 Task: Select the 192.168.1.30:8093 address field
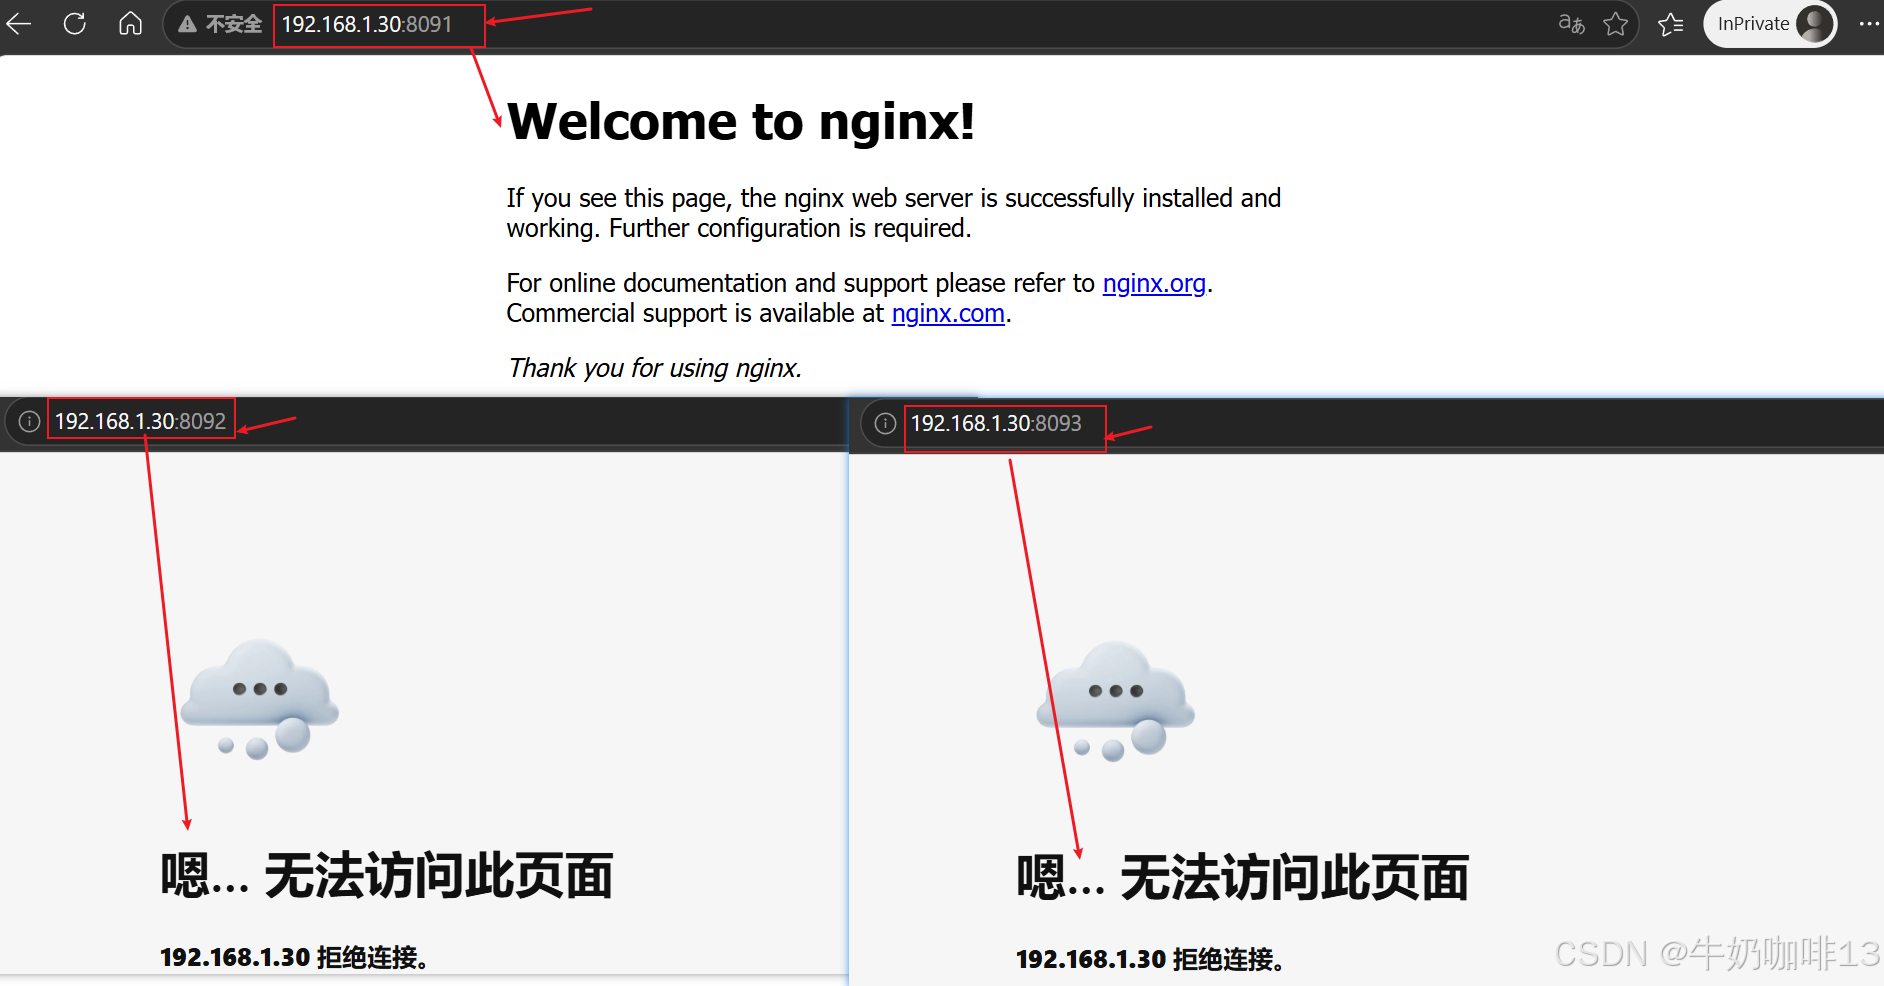(x=996, y=423)
